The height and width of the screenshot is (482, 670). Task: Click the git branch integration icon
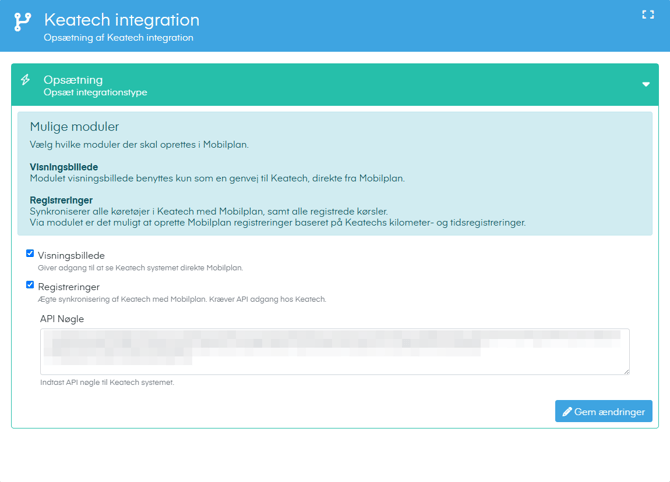point(22,22)
